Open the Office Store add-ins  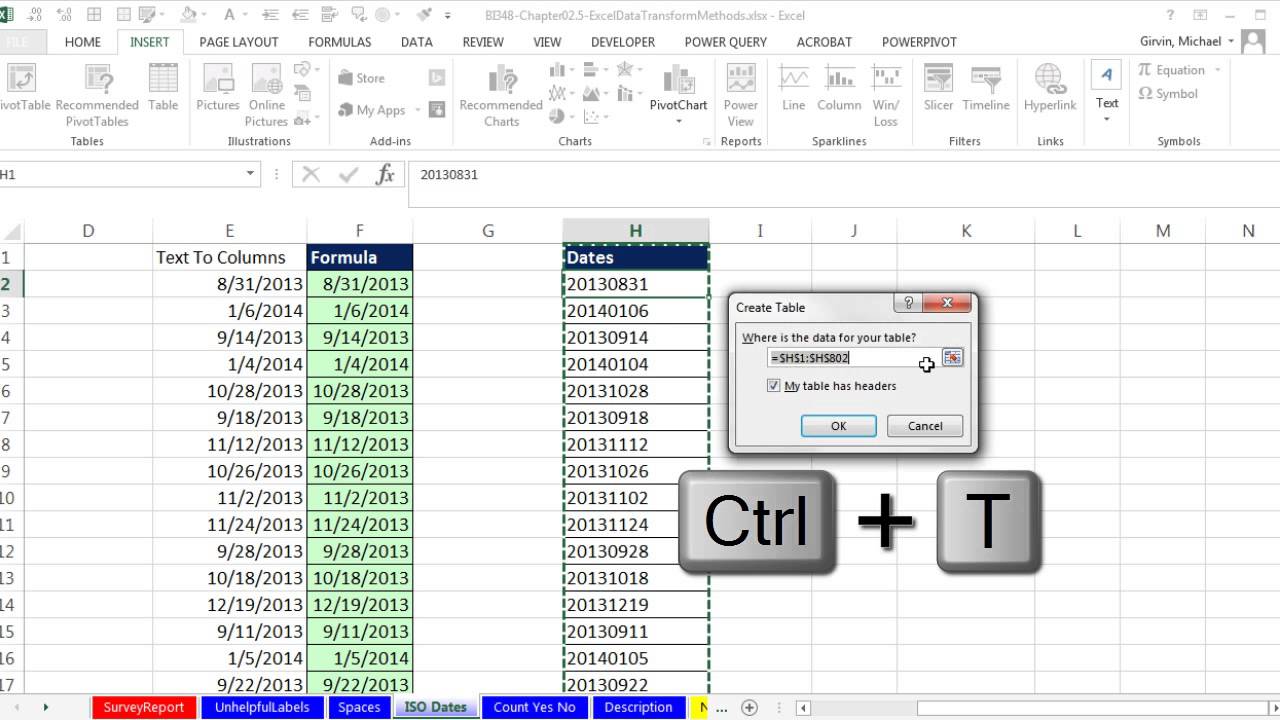tap(361, 78)
